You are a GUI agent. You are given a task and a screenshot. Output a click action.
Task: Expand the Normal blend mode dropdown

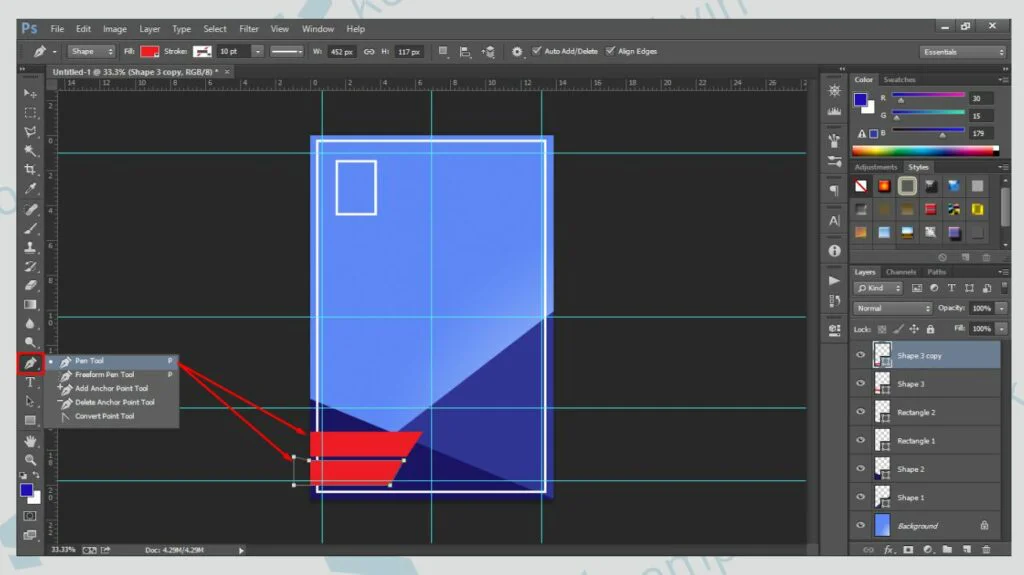tap(893, 308)
